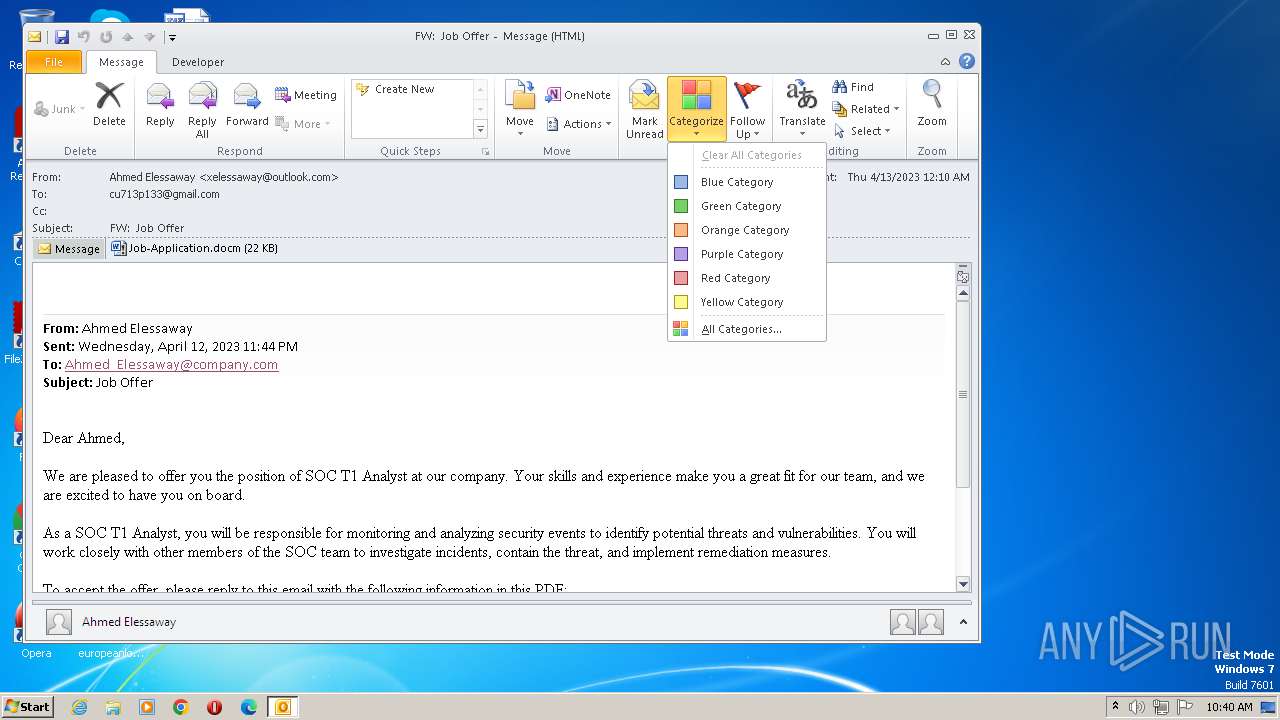Image resolution: width=1280 pixels, height=720 pixels.
Task: Show the Message body tab
Action: click(69, 249)
